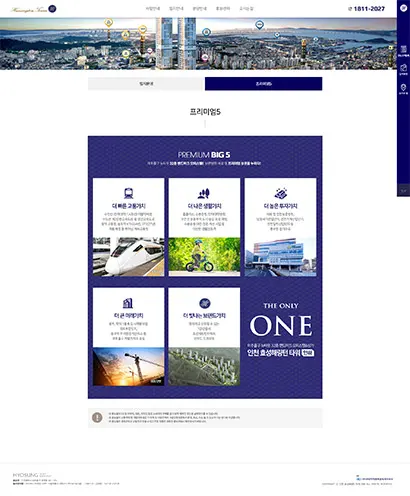Open the first top navigation menu item
The image size is (410, 496).
[153, 9]
